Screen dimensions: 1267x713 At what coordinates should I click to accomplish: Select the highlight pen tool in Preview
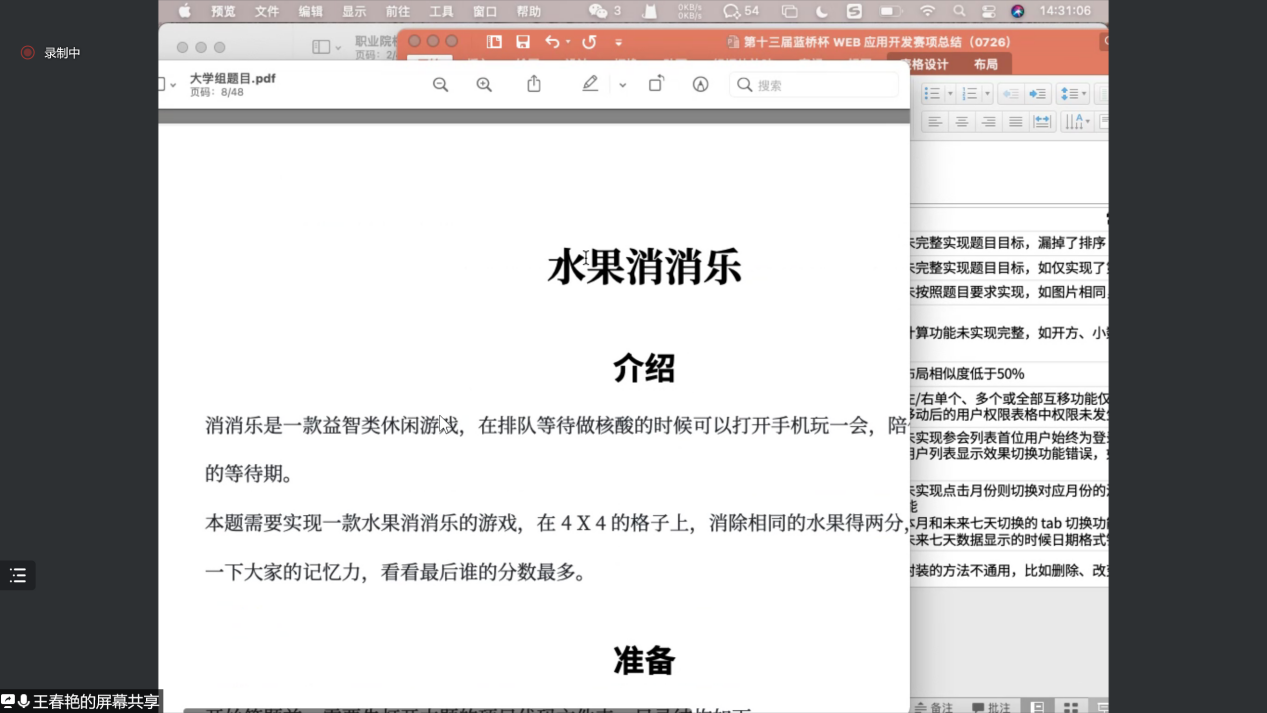[x=590, y=85]
